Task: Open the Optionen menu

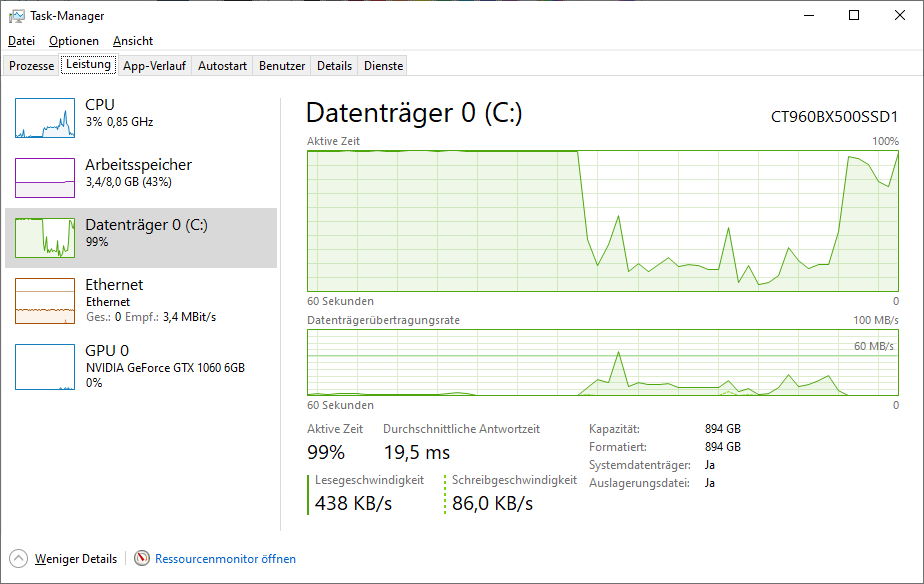Action: pos(74,41)
